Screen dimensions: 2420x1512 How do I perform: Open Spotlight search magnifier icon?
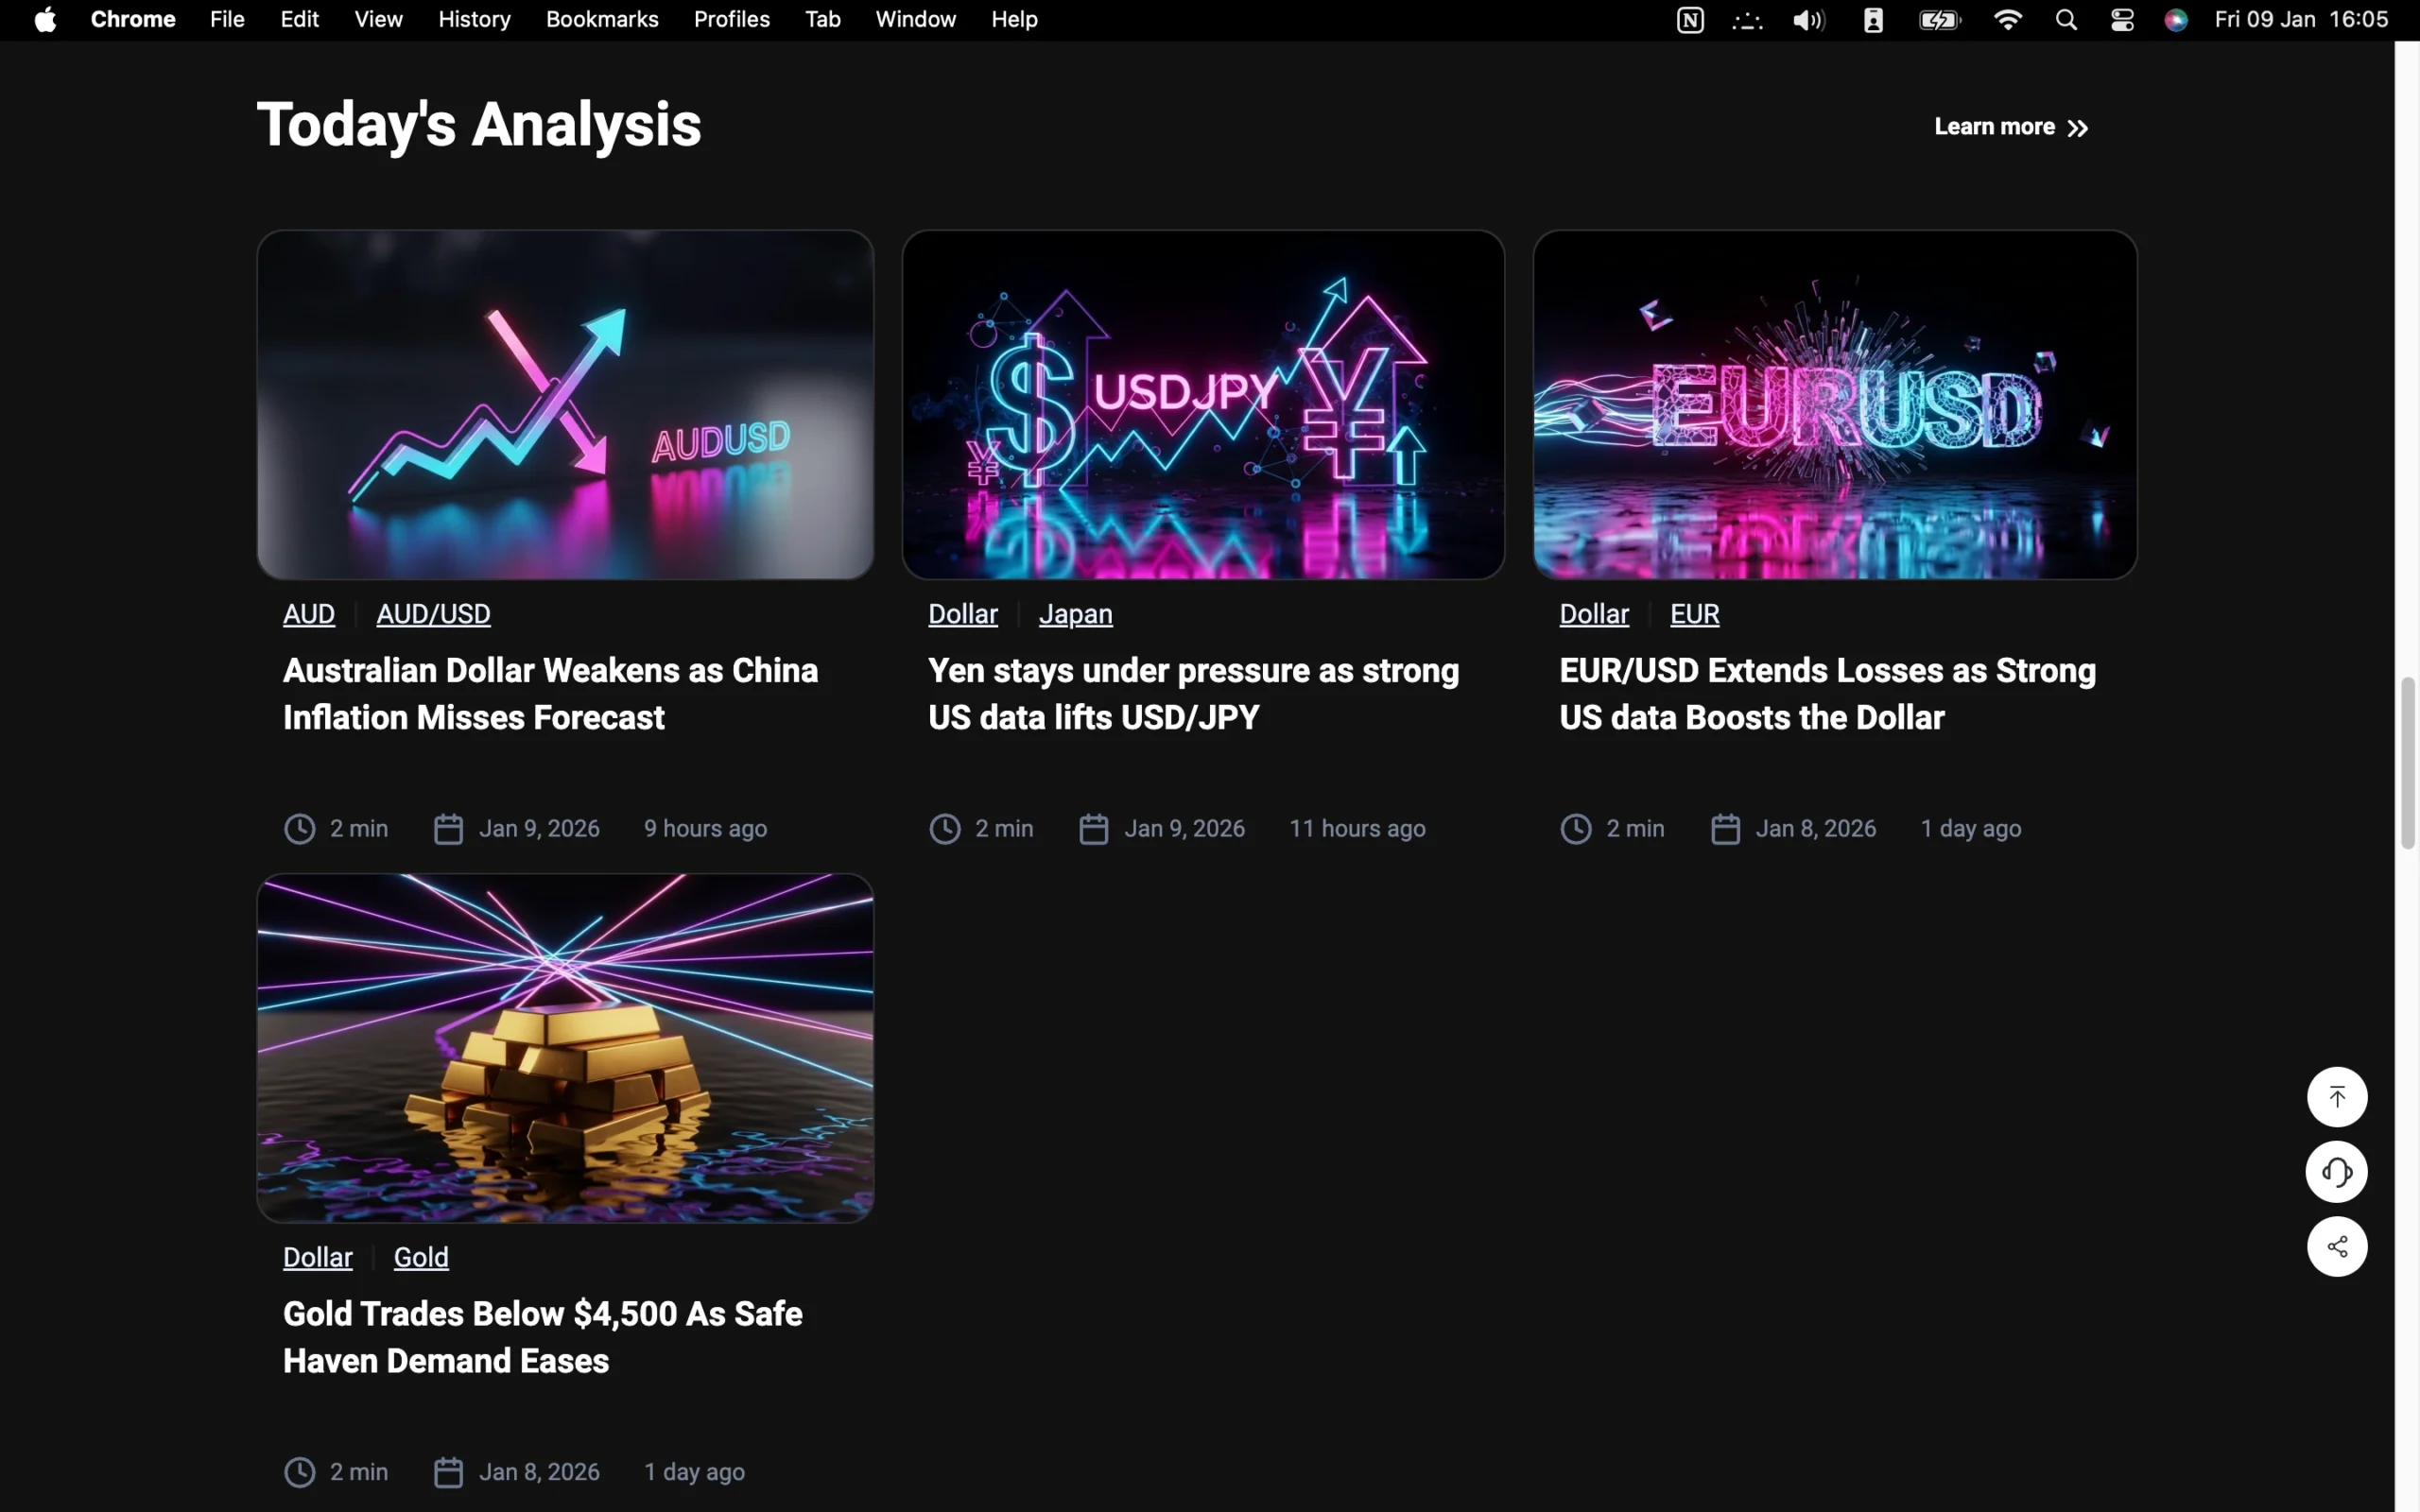click(2066, 20)
